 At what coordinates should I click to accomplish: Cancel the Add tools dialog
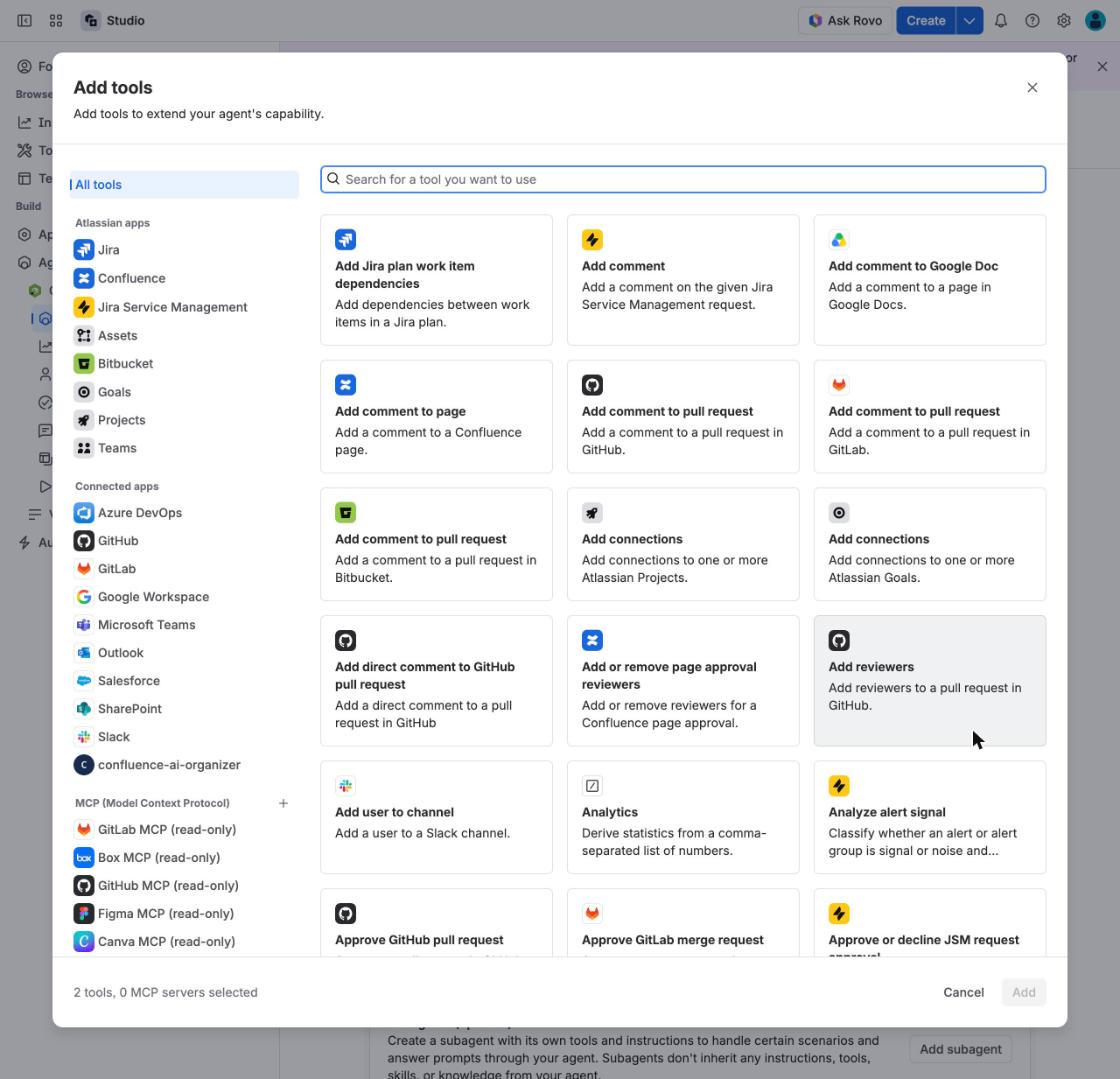[x=963, y=992]
